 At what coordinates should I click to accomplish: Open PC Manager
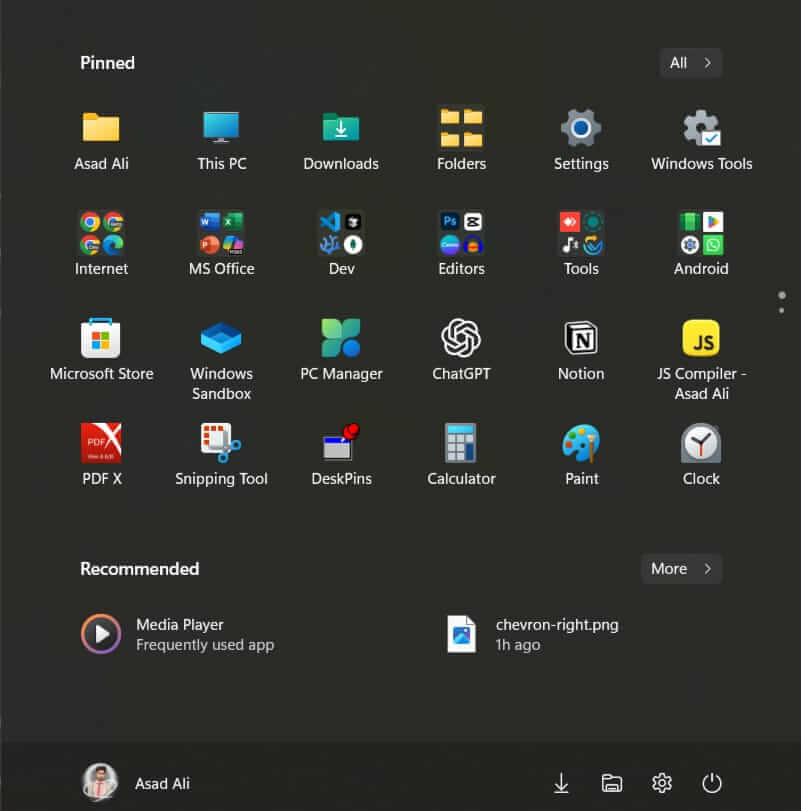(341, 350)
